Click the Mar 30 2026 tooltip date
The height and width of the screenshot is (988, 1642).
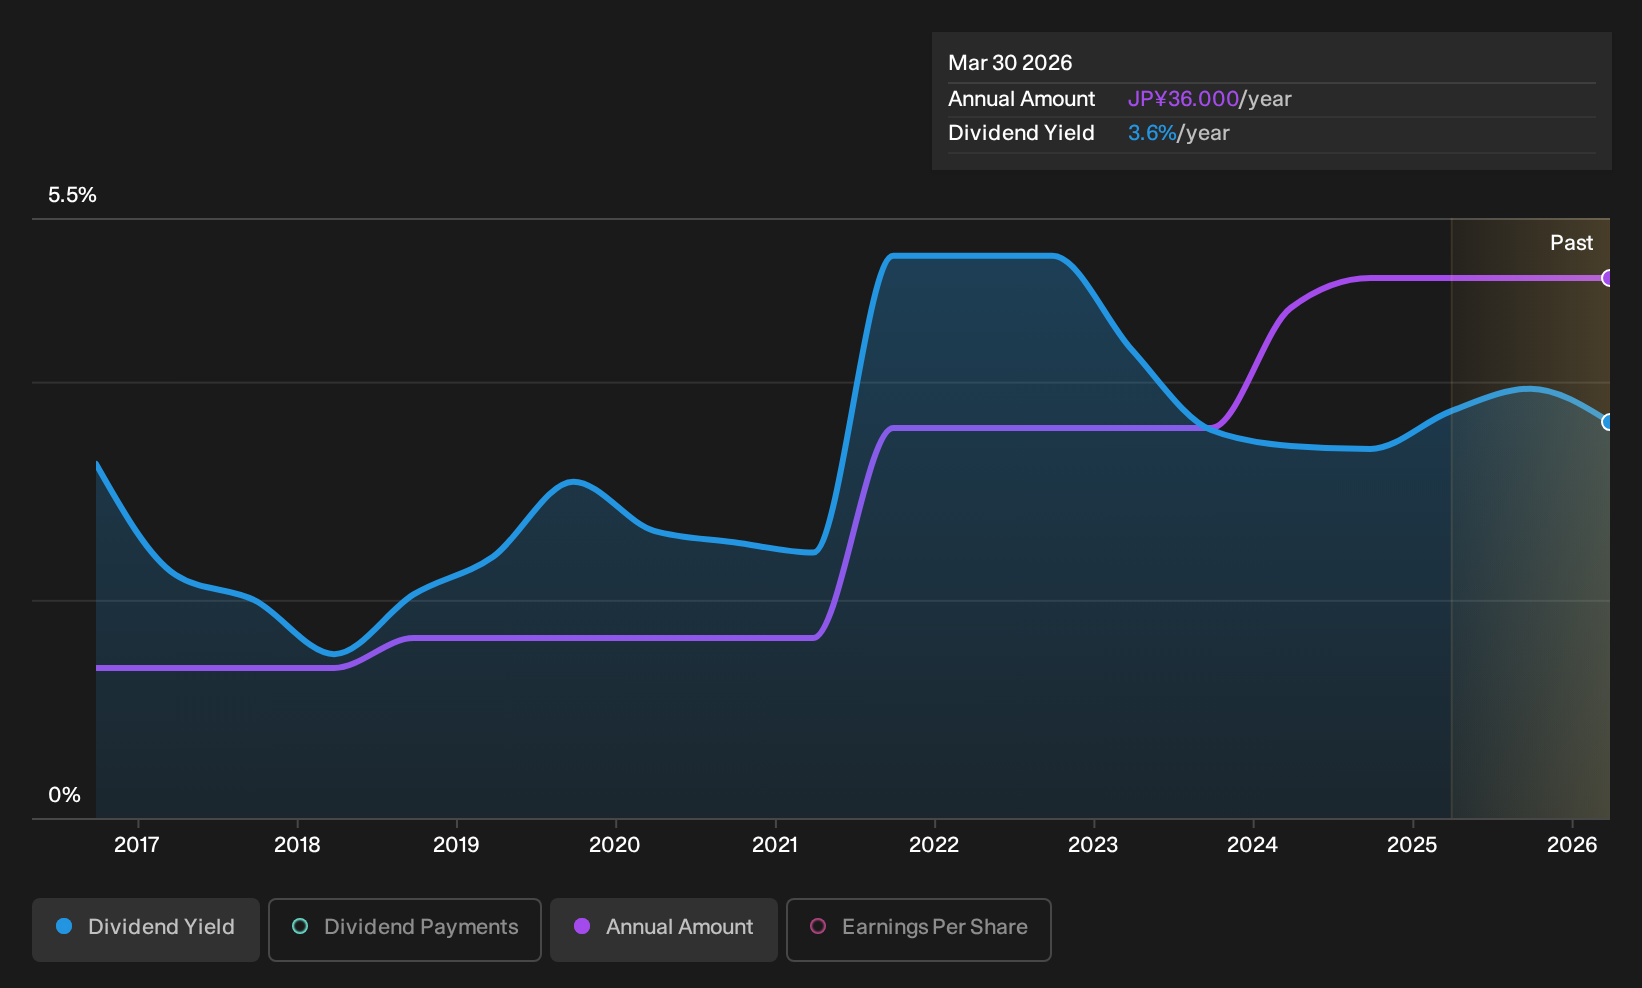tap(1010, 63)
